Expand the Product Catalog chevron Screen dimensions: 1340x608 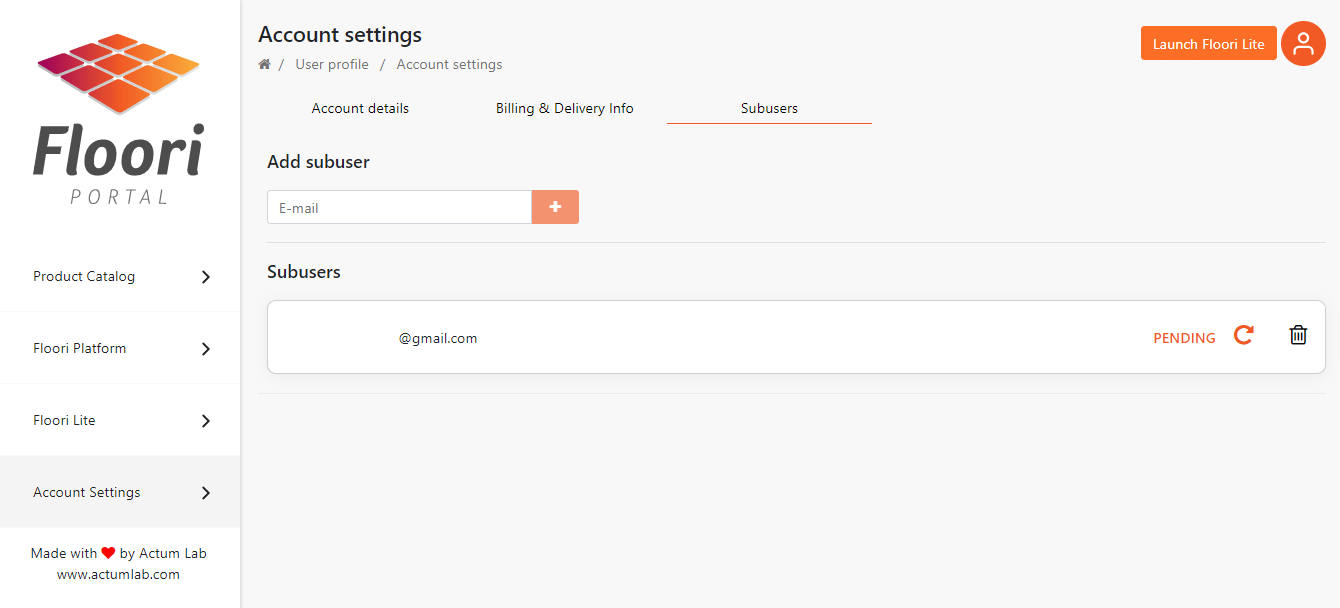[x=206, y=277]
